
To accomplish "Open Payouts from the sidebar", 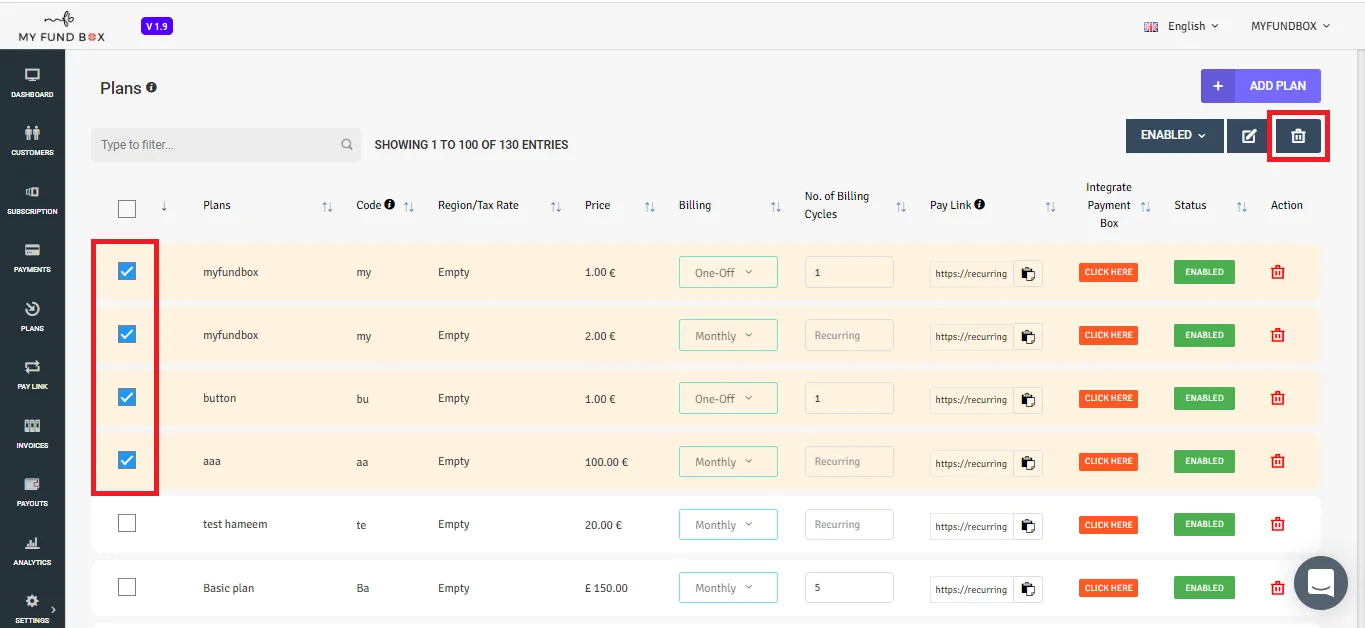I will click(32, 493).
